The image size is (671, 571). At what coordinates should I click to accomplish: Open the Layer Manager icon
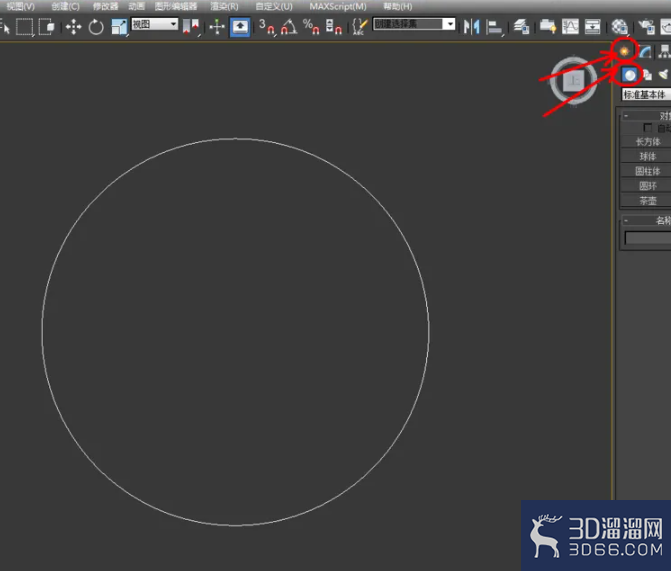(522, 27)
